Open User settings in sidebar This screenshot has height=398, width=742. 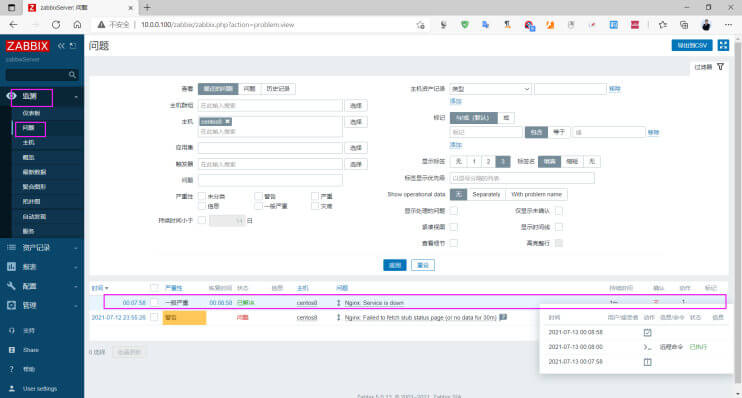click(x=40, y=389)
